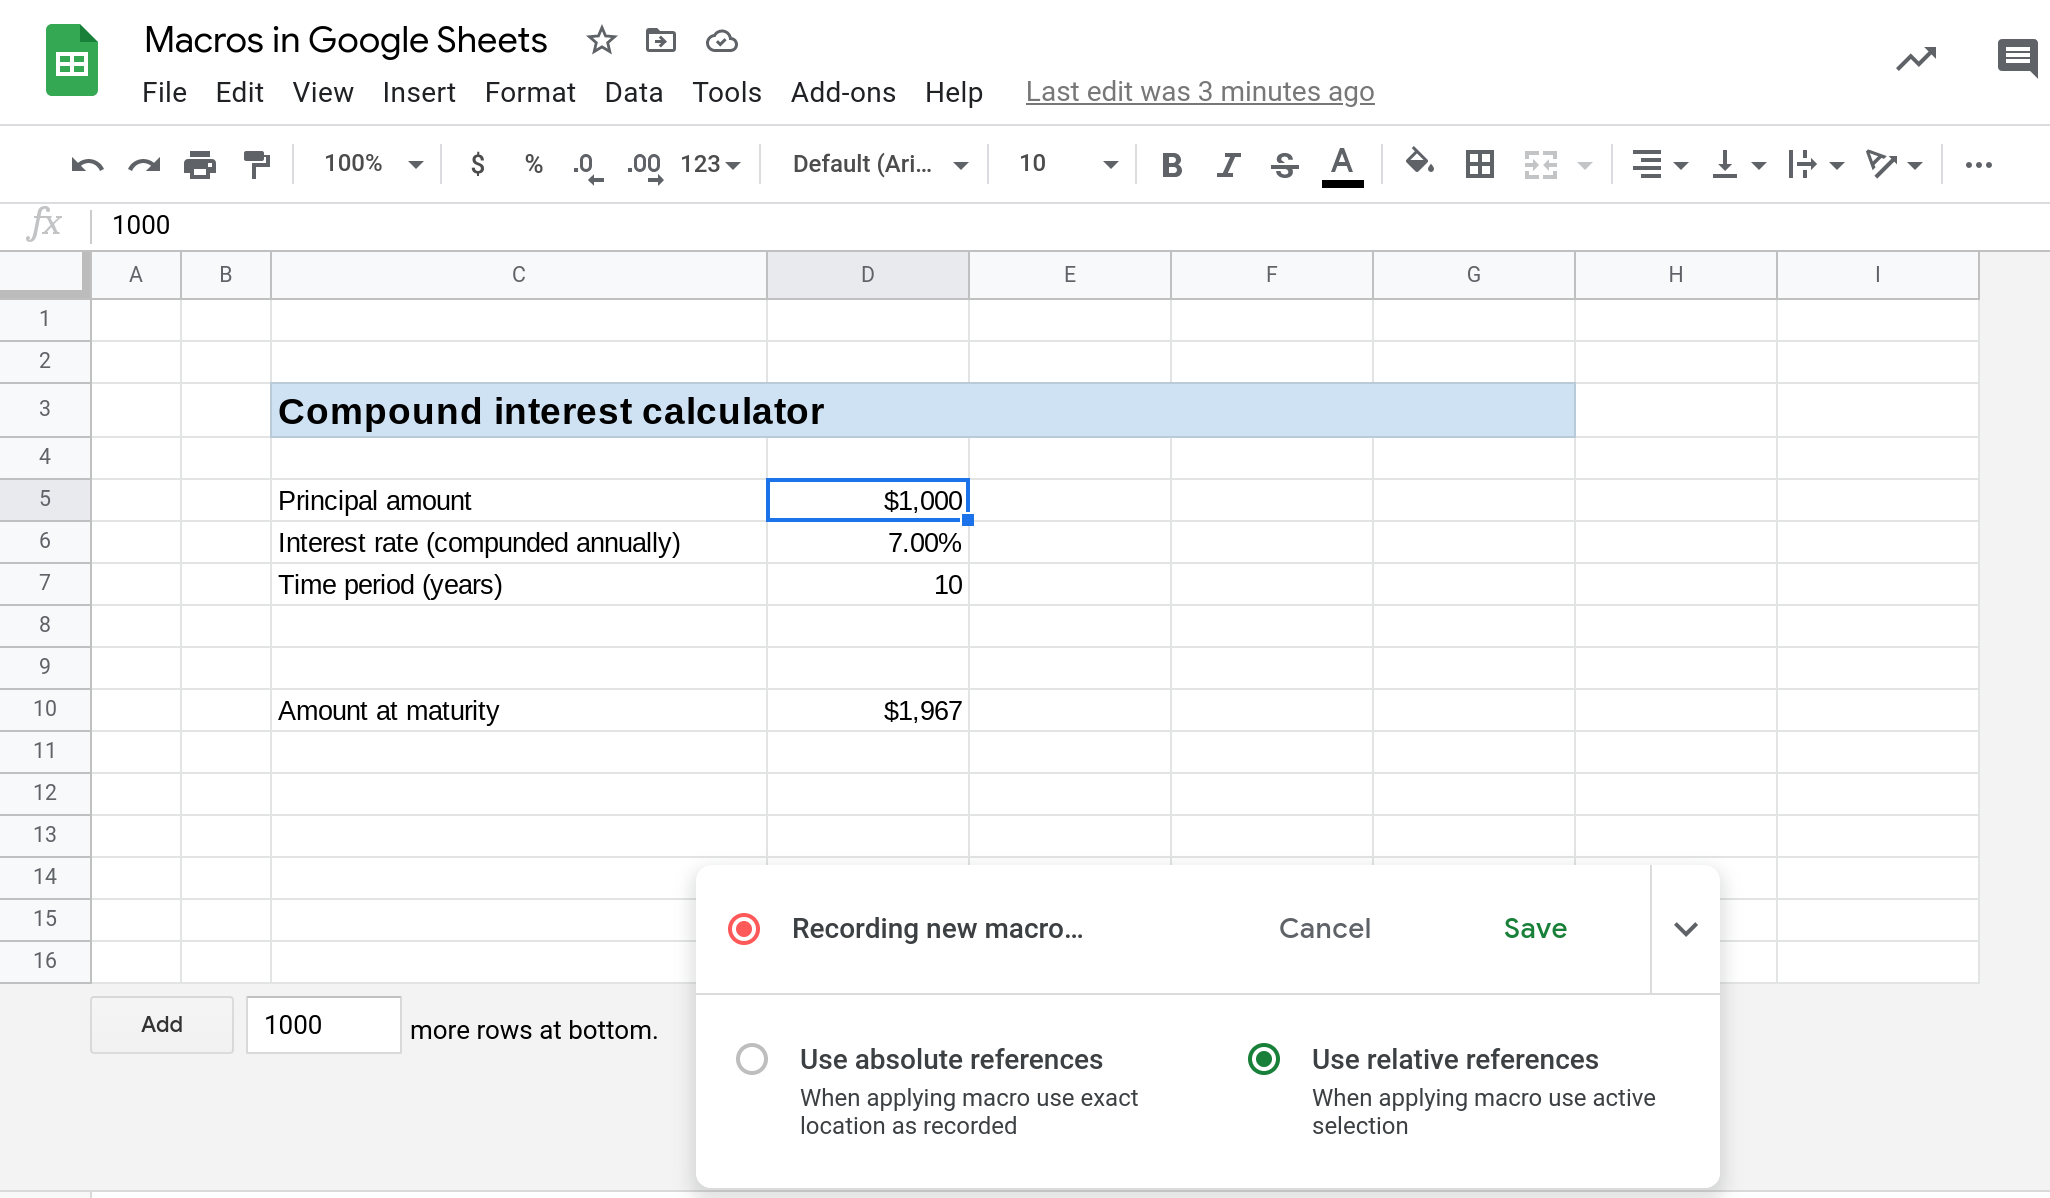Open horizontal align dropdown

[1659, 164]
